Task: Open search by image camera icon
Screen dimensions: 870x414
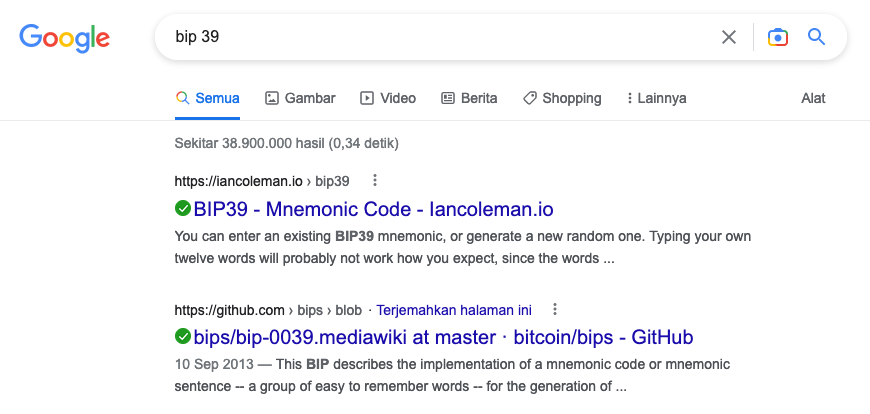Action: (778, 37)
